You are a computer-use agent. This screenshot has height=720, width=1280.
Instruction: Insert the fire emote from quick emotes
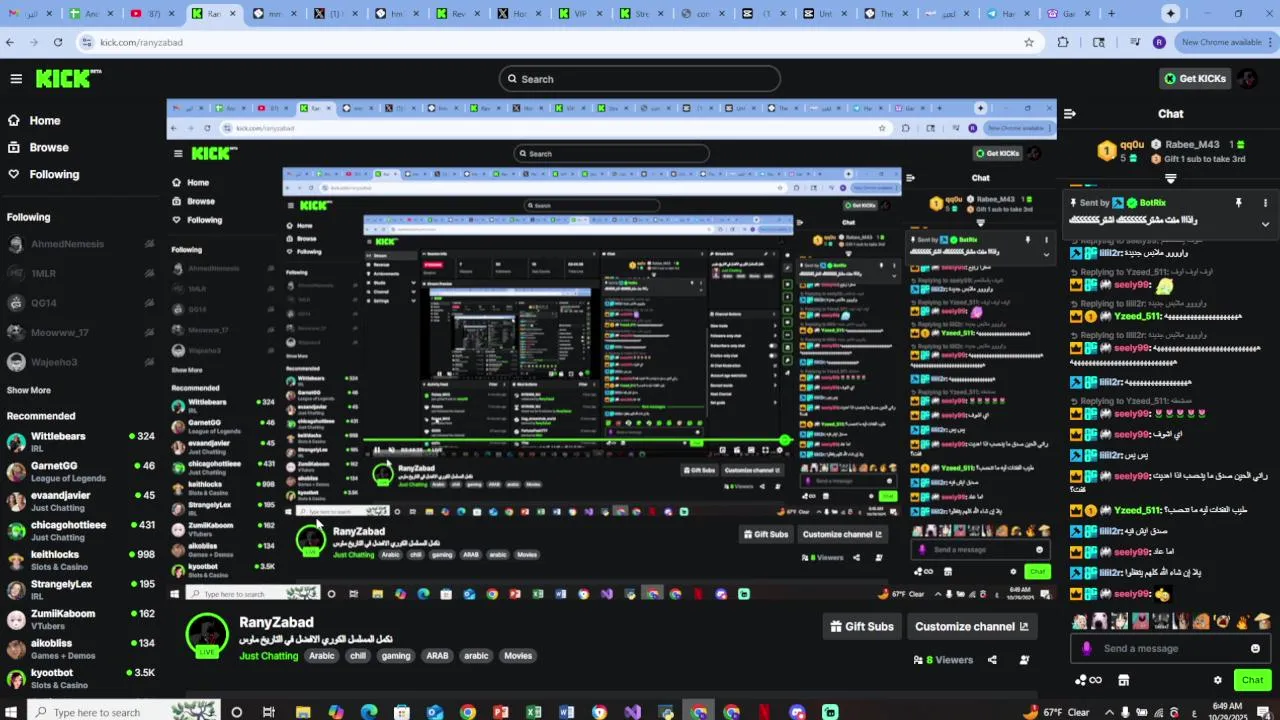(x=1242, y=621)
